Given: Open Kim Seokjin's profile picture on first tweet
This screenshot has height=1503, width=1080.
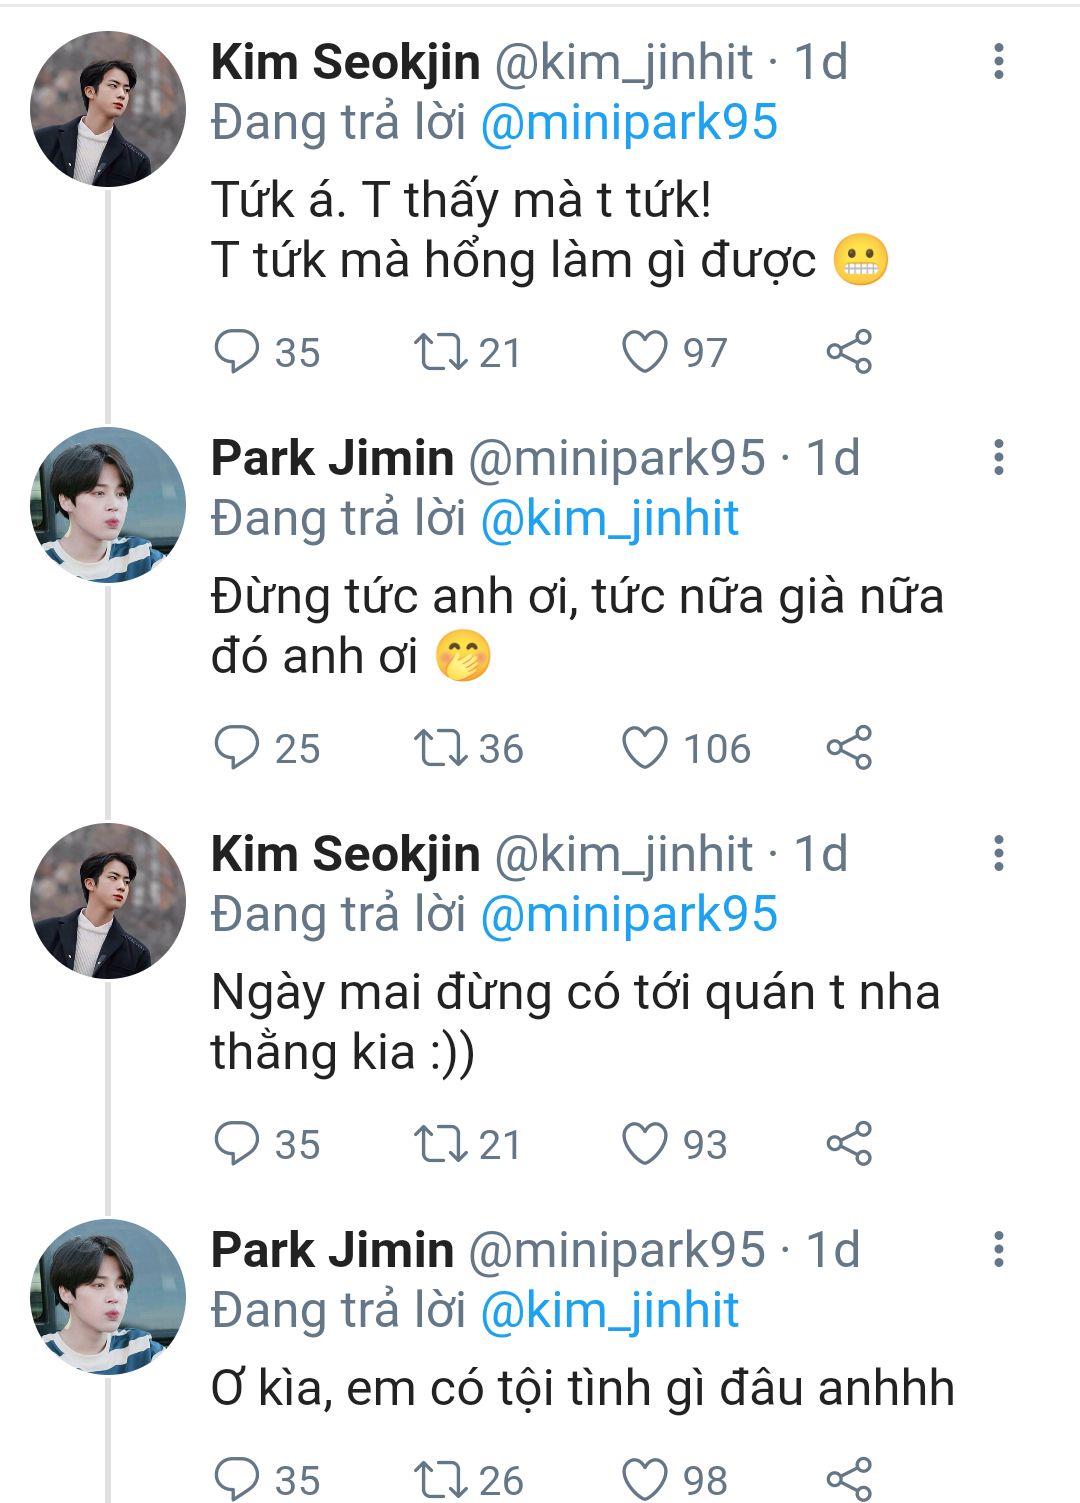Looking at the screenshot, I should (x=108, y=109).
